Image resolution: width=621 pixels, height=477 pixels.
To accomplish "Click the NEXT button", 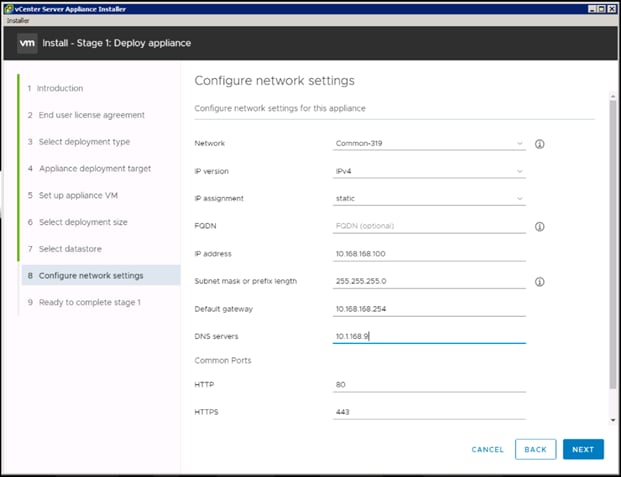I will click(583, 449).
